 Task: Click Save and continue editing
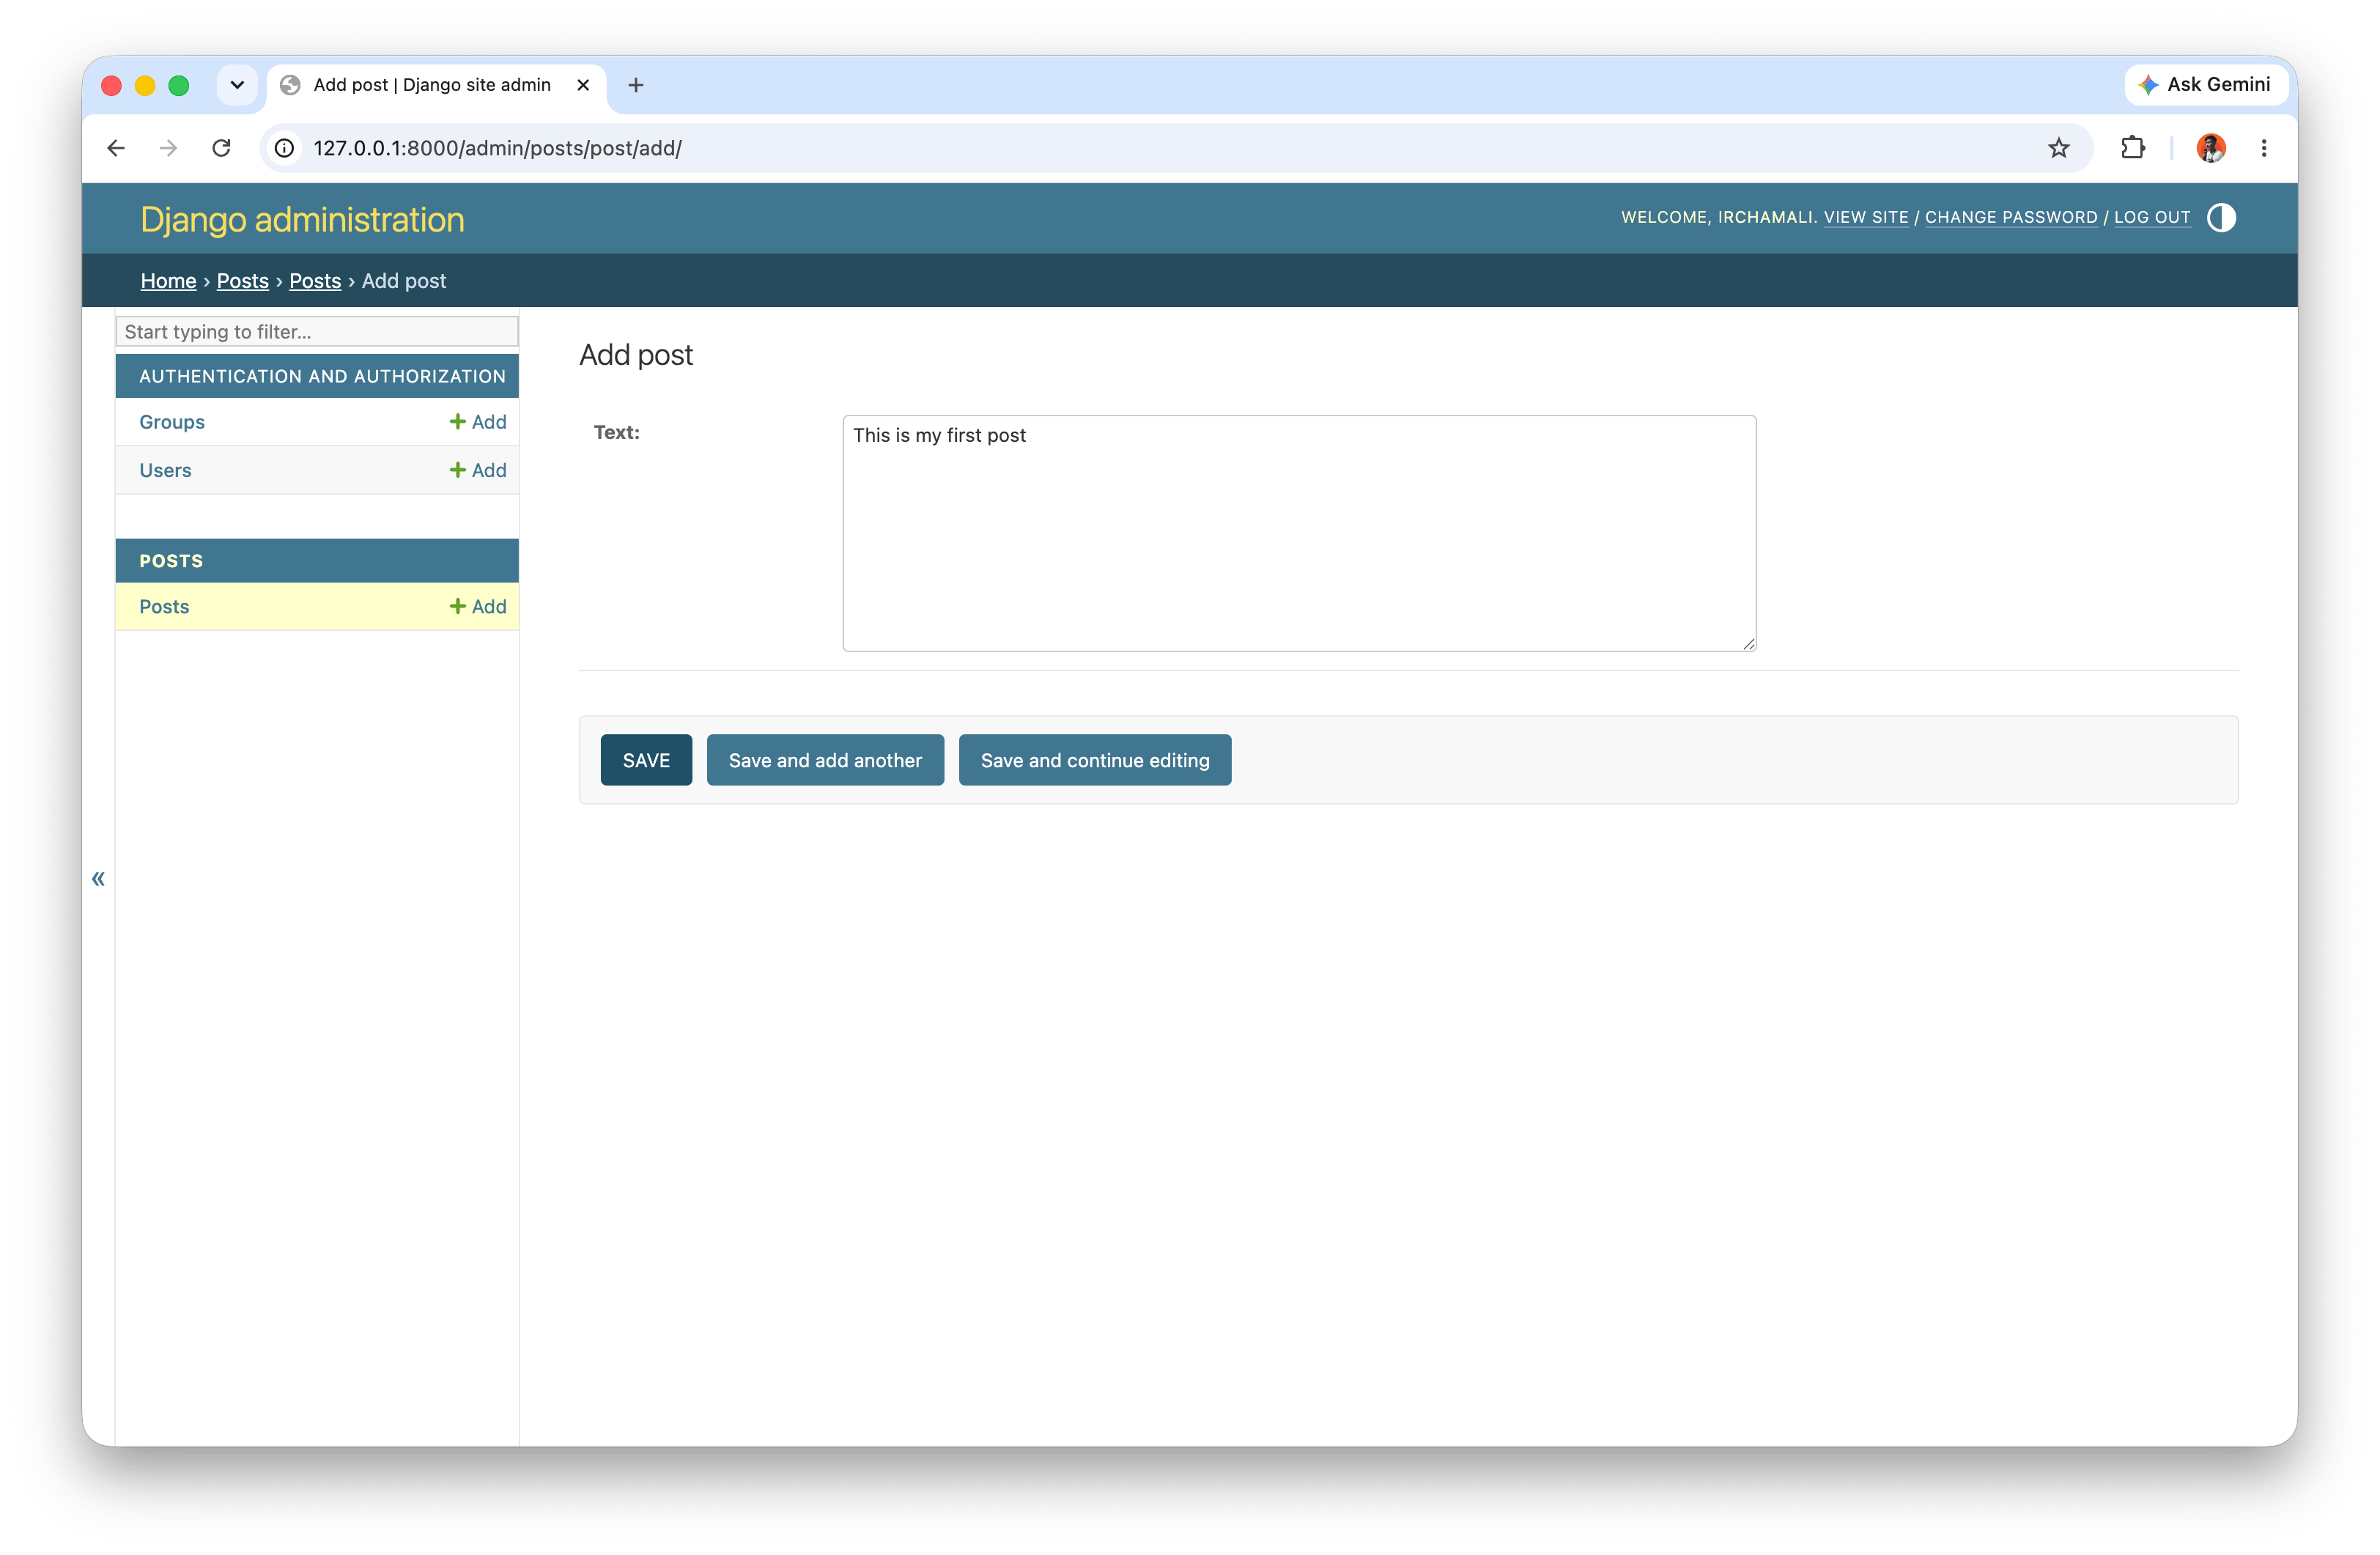pyautogui.click(x=1095, y=760)
